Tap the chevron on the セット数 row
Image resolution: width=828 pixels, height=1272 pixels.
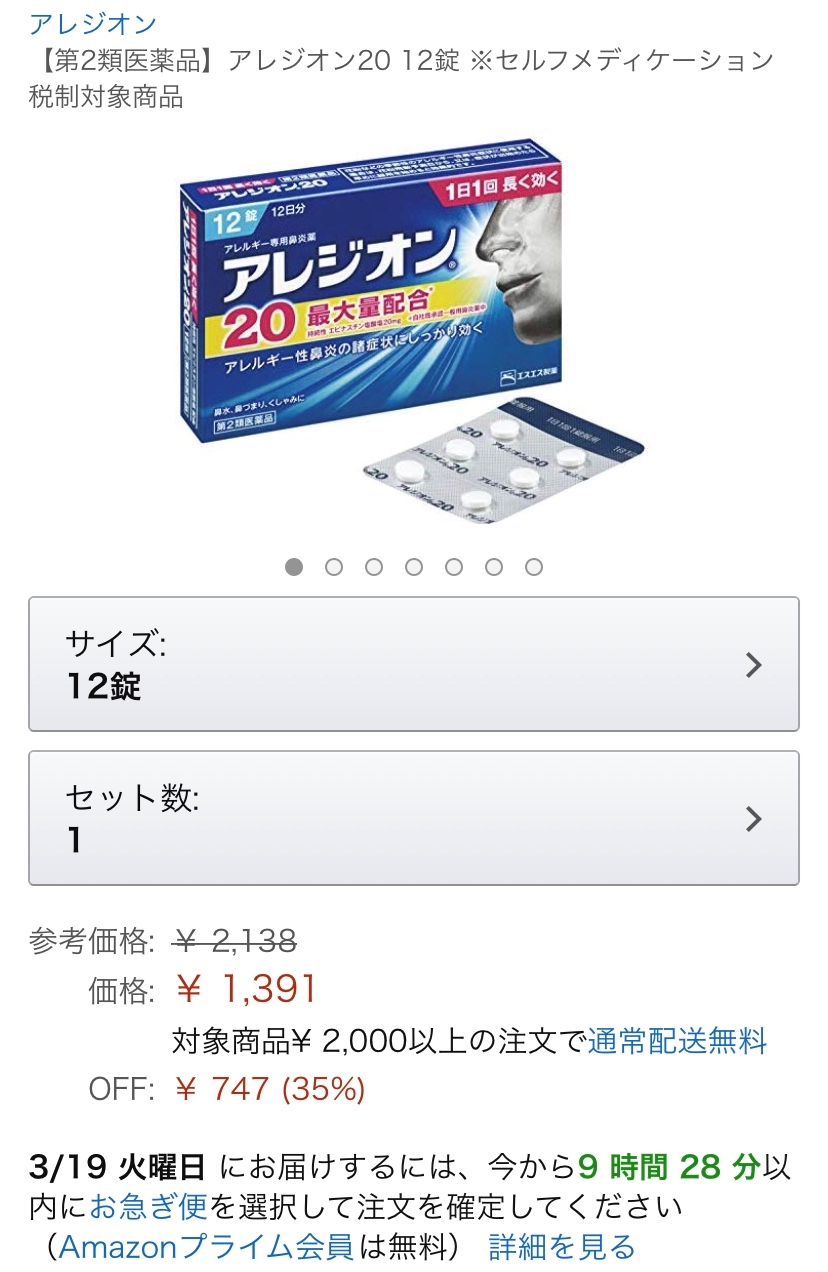point(755,819)
